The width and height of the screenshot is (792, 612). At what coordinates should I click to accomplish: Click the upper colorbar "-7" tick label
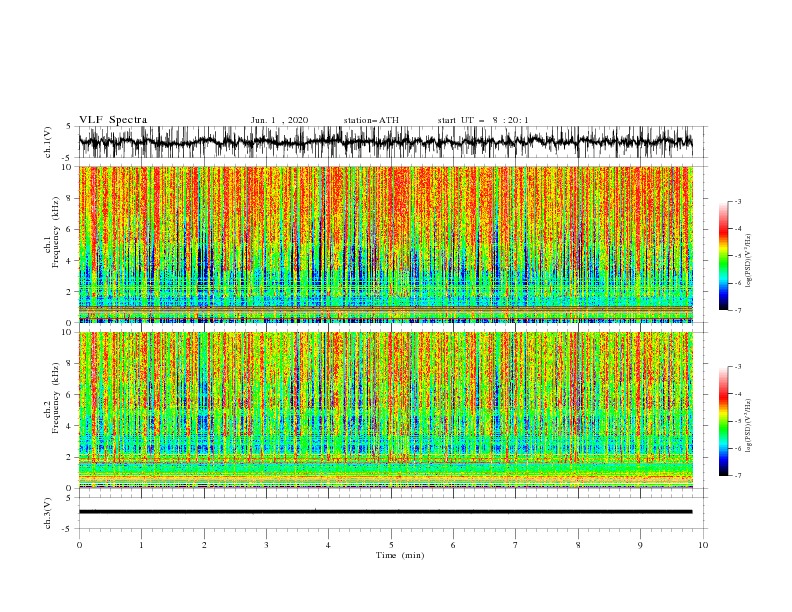pos(738,310)
